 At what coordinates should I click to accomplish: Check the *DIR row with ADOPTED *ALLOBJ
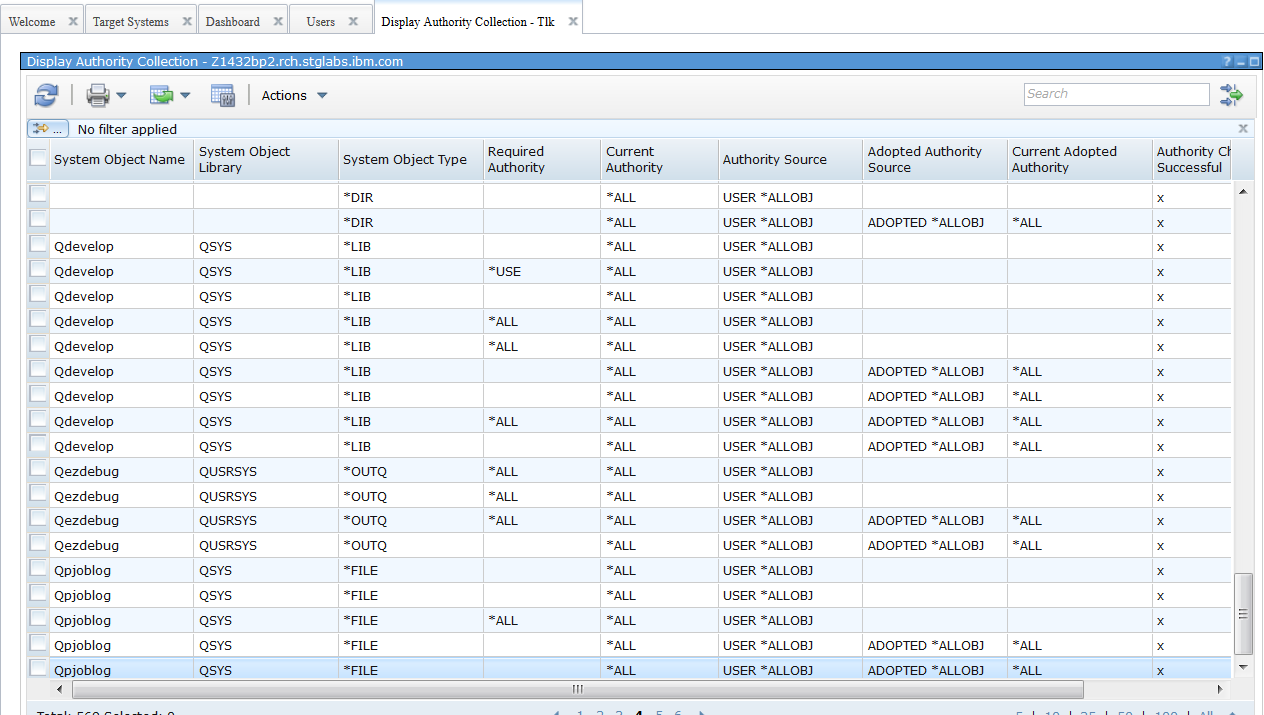38,221
